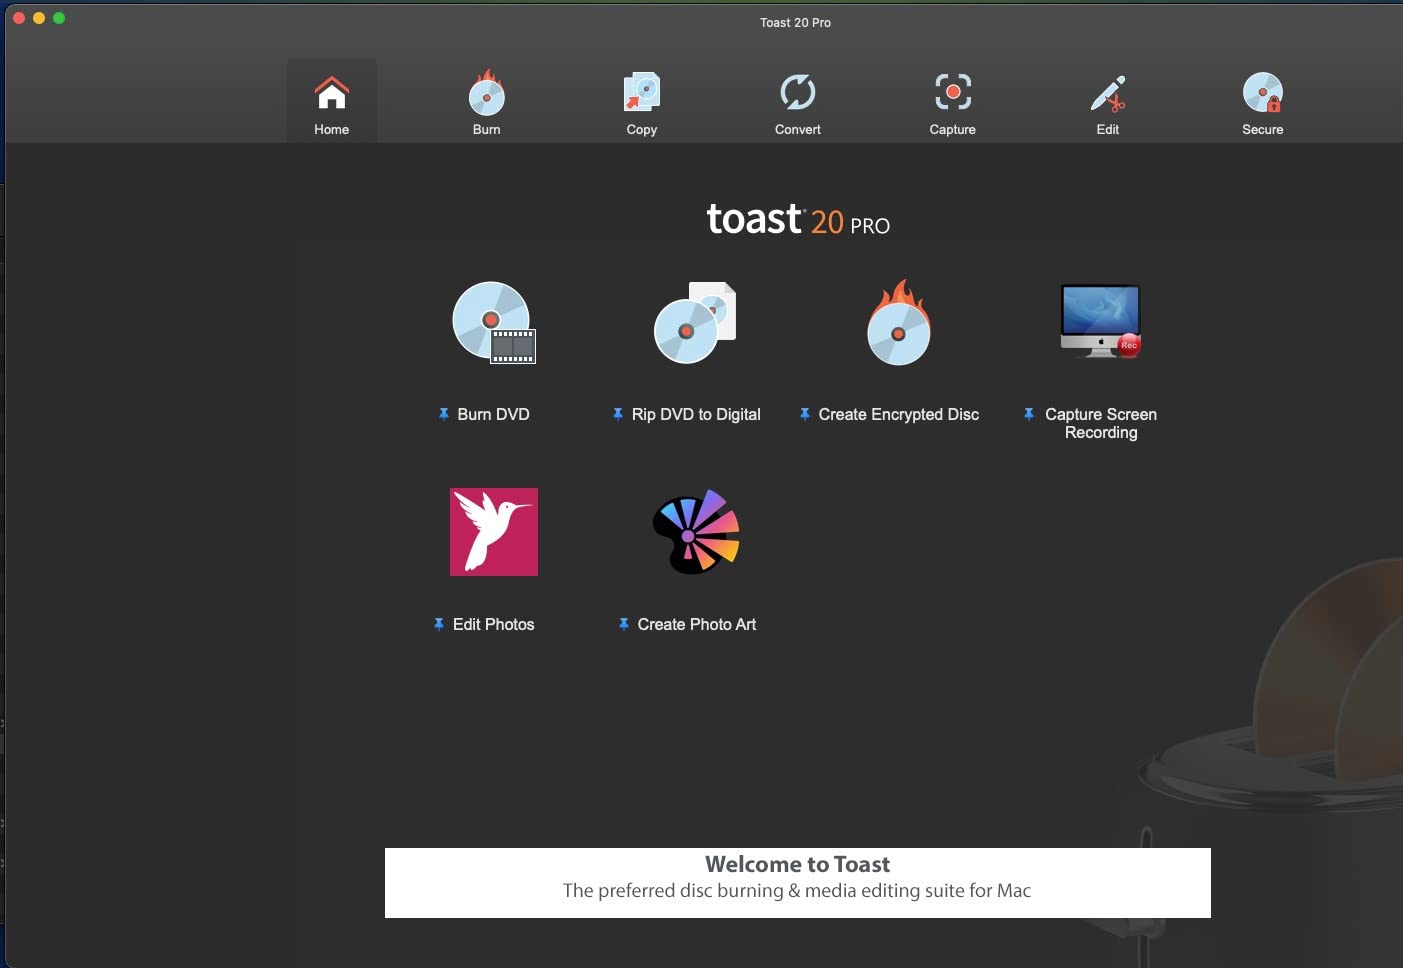Screen dimensions: 1403x968
Task: Unpin the Burn DVD shortcut pin
Action: click(x=444, y=414)
